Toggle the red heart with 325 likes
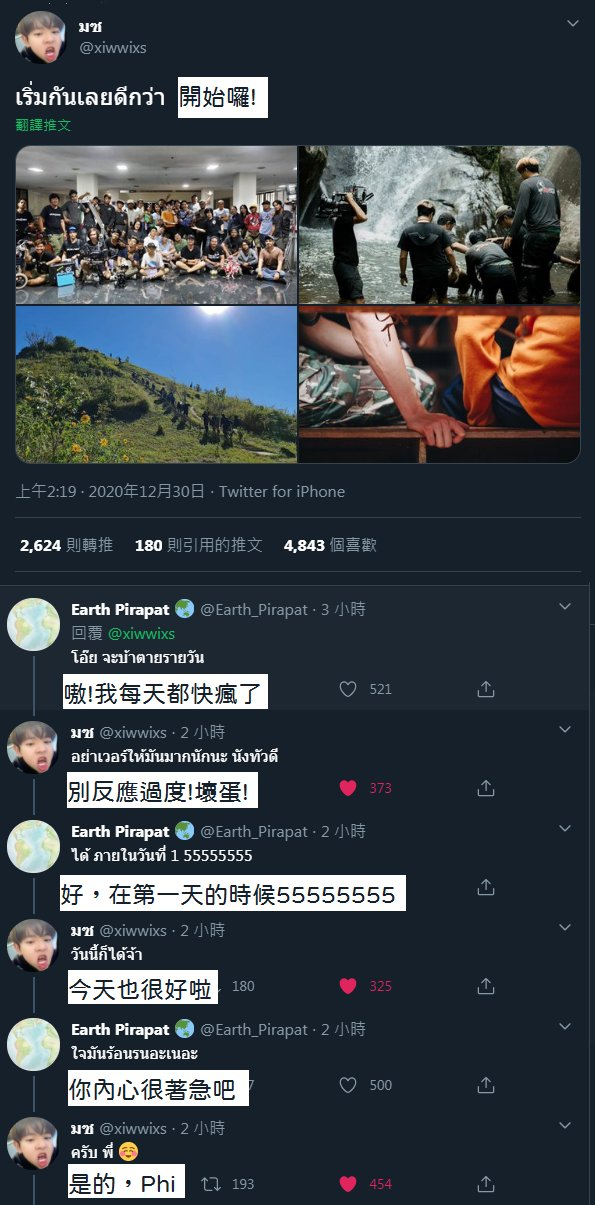The width and height of the screenshot is (595, 1205). tap(348, 986)
